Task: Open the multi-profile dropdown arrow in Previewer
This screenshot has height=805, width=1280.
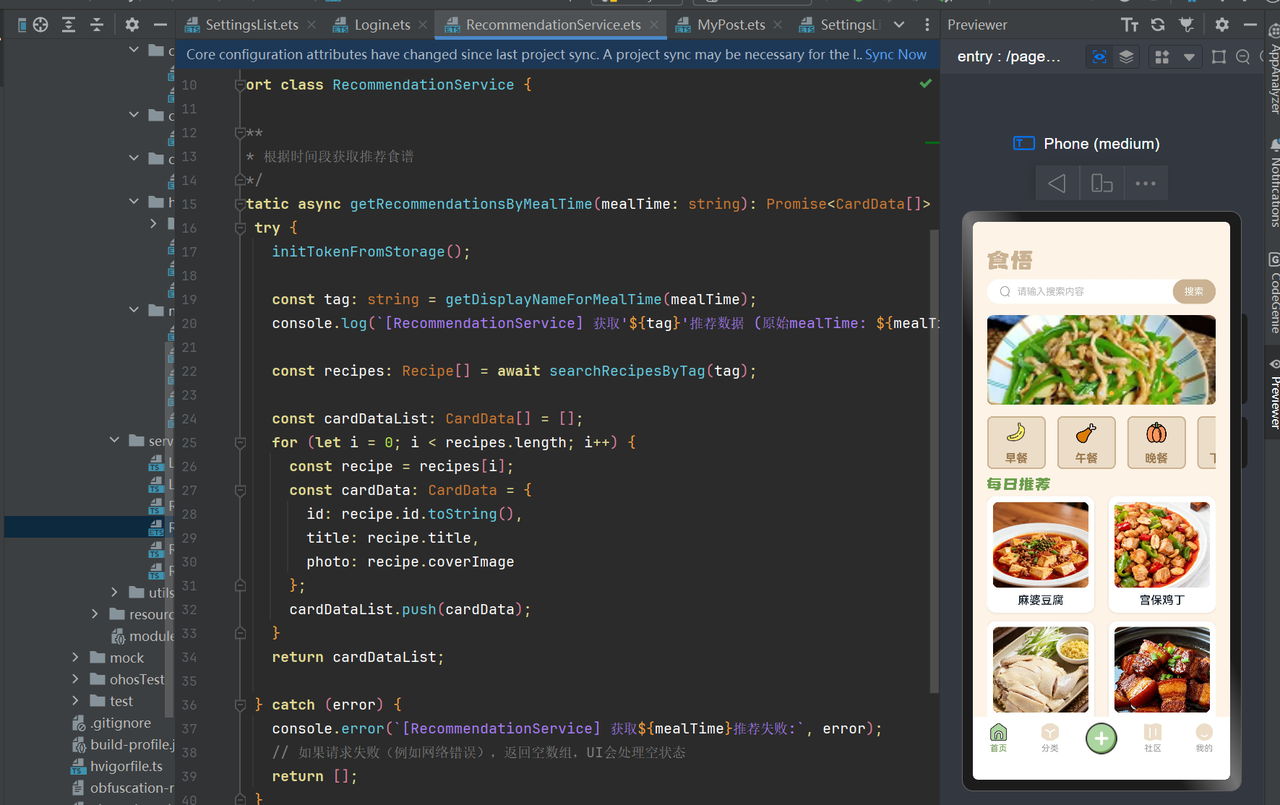Action: [1189, 57]
